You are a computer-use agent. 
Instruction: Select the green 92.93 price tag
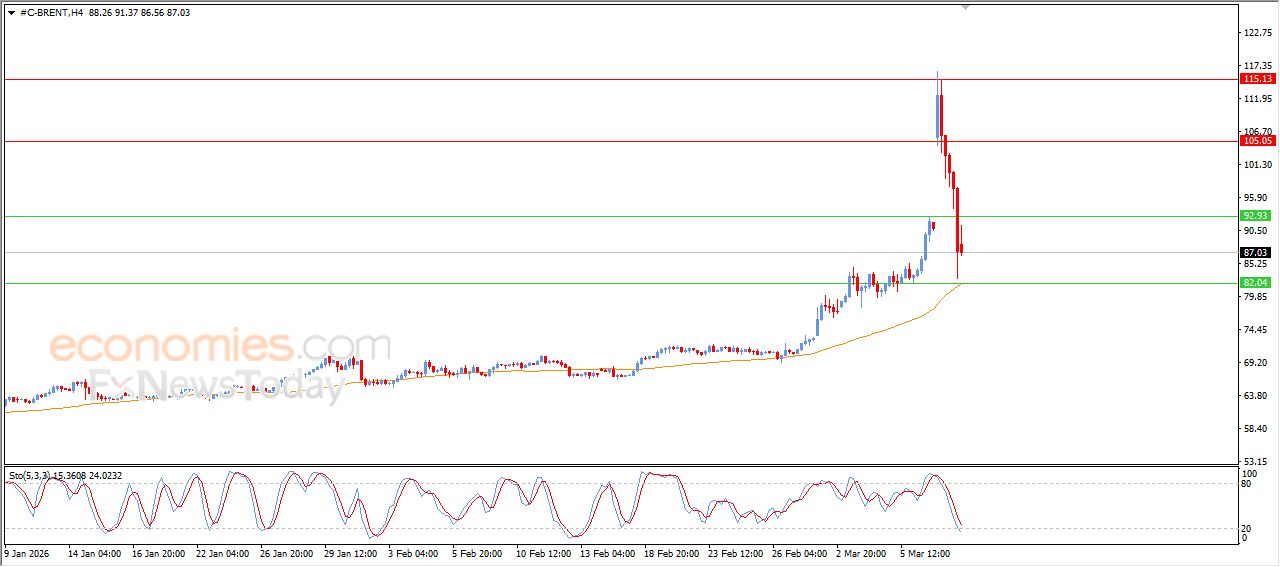tap(1256, 216)
